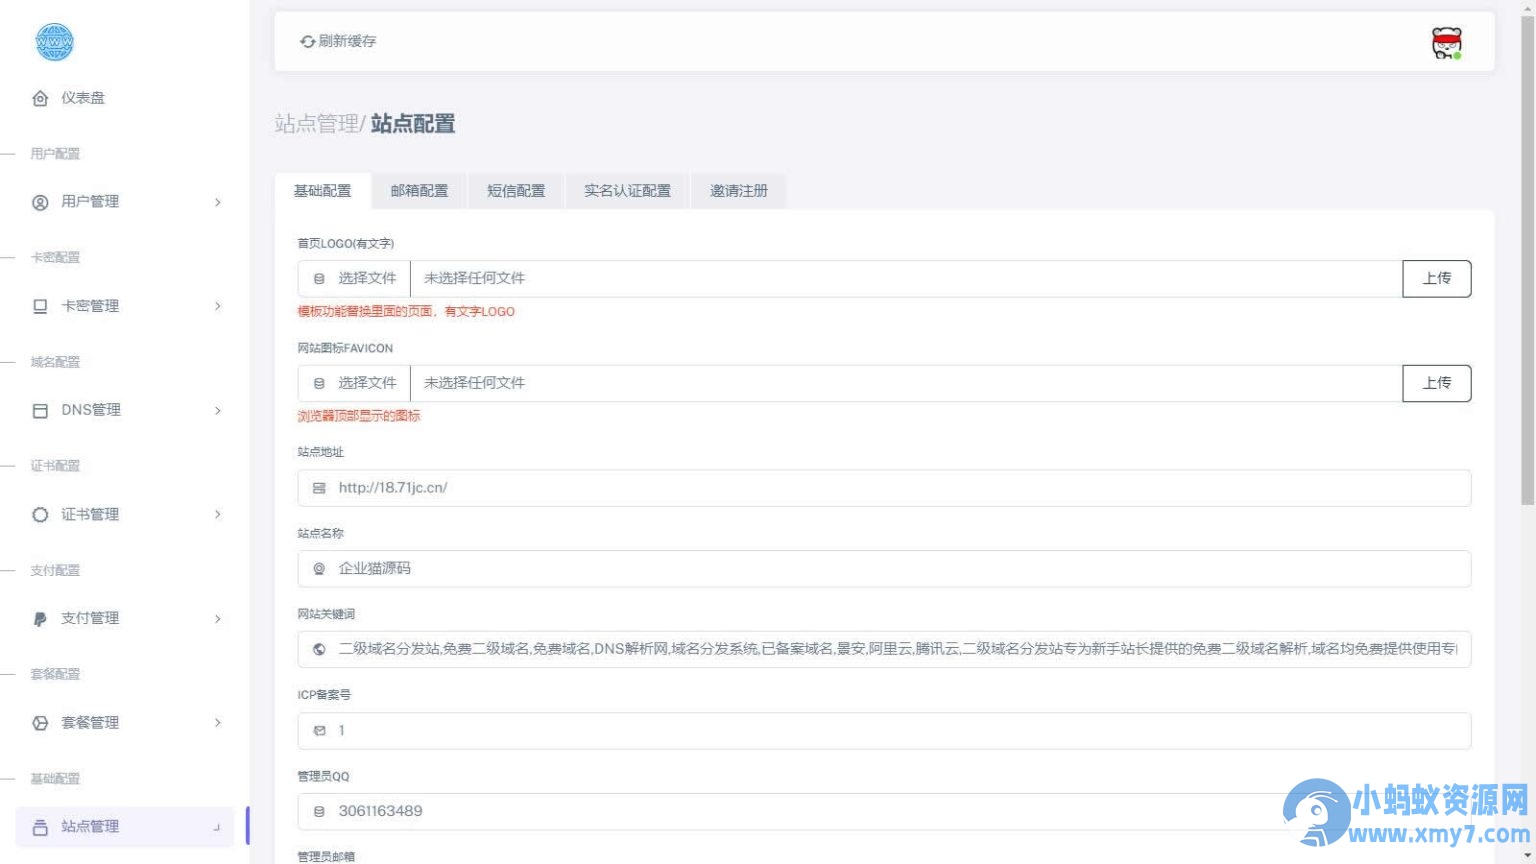Click the page vertical scrollbar
This screenshot has height=864, width=1536.
pyautogui.click(x=1527, y=260)
